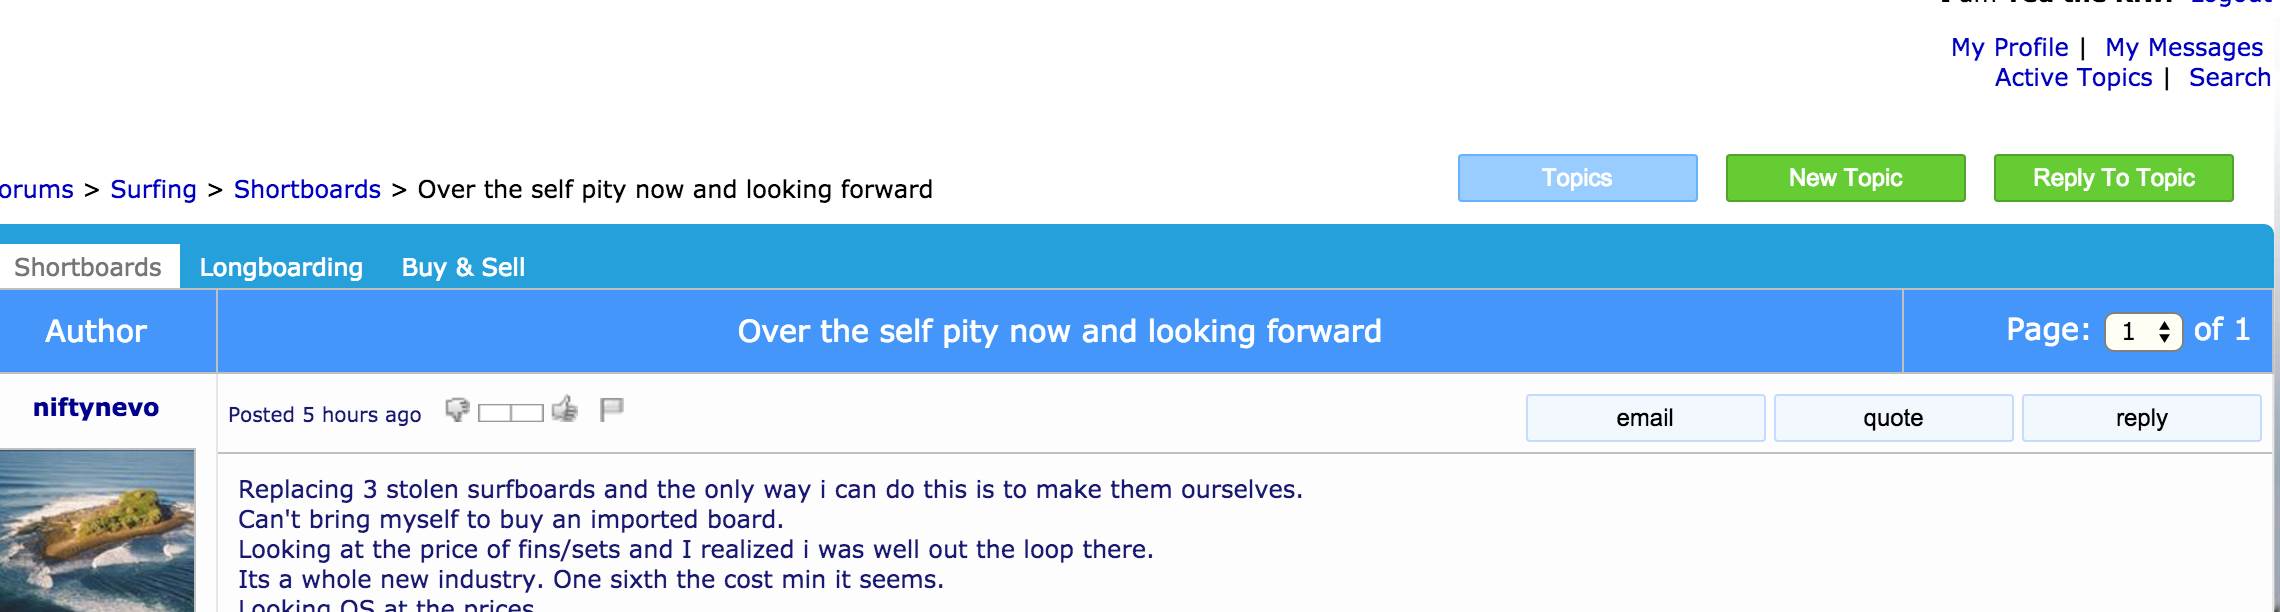Click the thumbs up icon on niftynevo's post
This screenshot has width=2280, height=612.
(x=565, y=409)
